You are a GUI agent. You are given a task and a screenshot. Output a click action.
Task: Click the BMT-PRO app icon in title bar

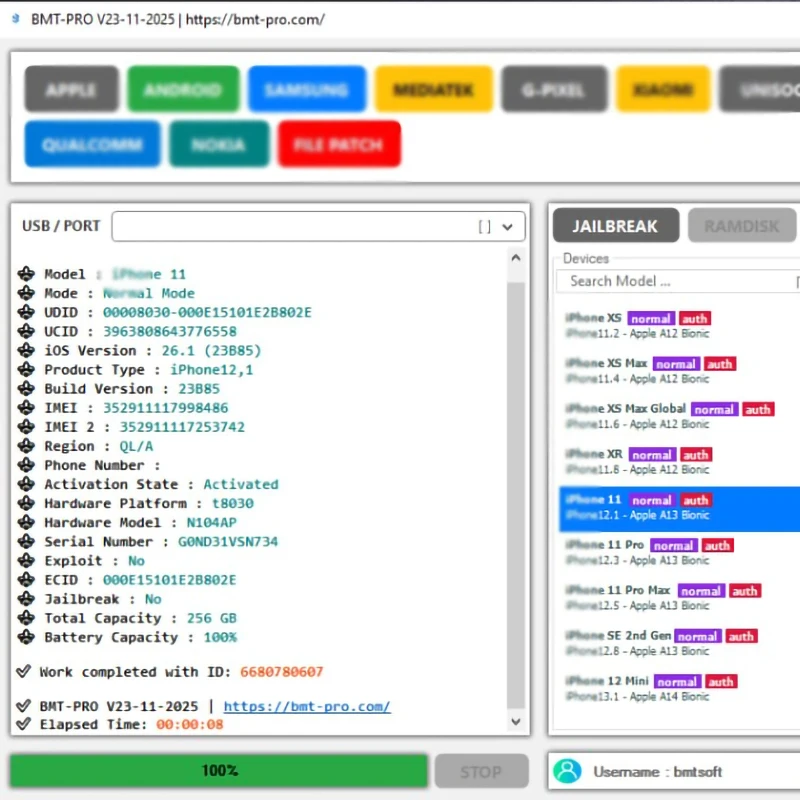coord(16,19)
